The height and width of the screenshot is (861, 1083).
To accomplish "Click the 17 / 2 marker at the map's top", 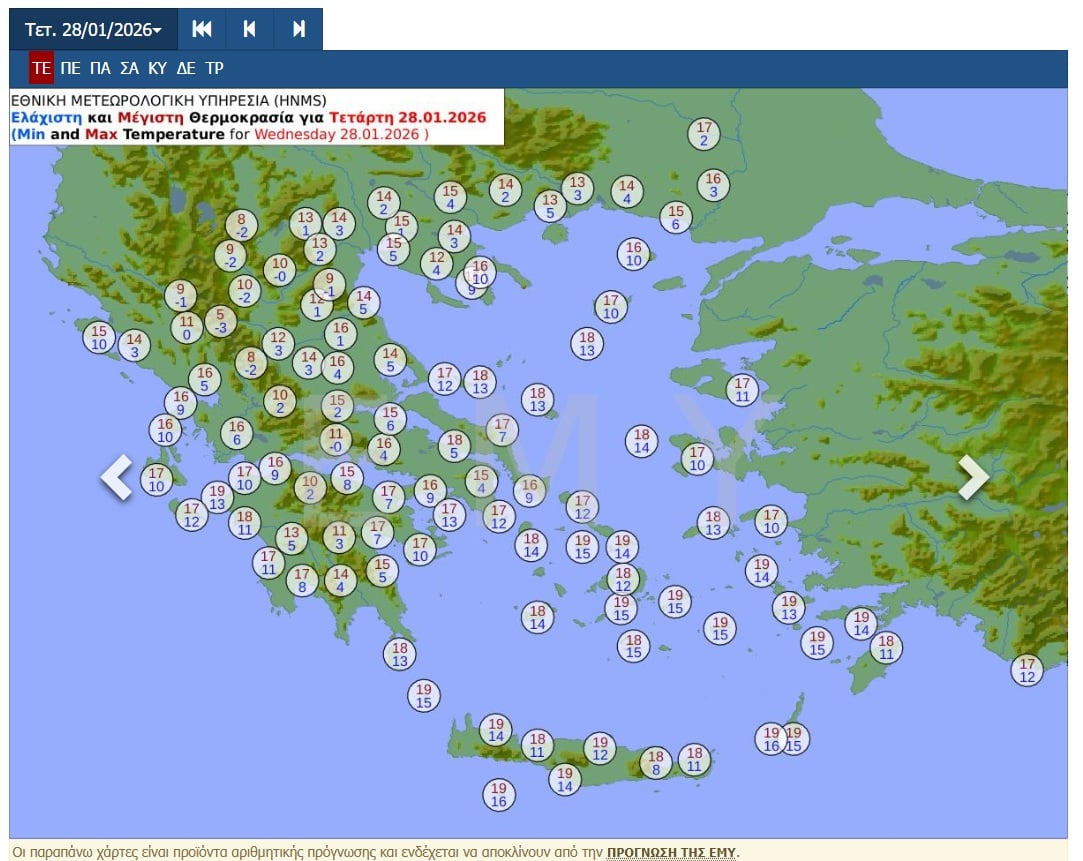I will [704, 134].
